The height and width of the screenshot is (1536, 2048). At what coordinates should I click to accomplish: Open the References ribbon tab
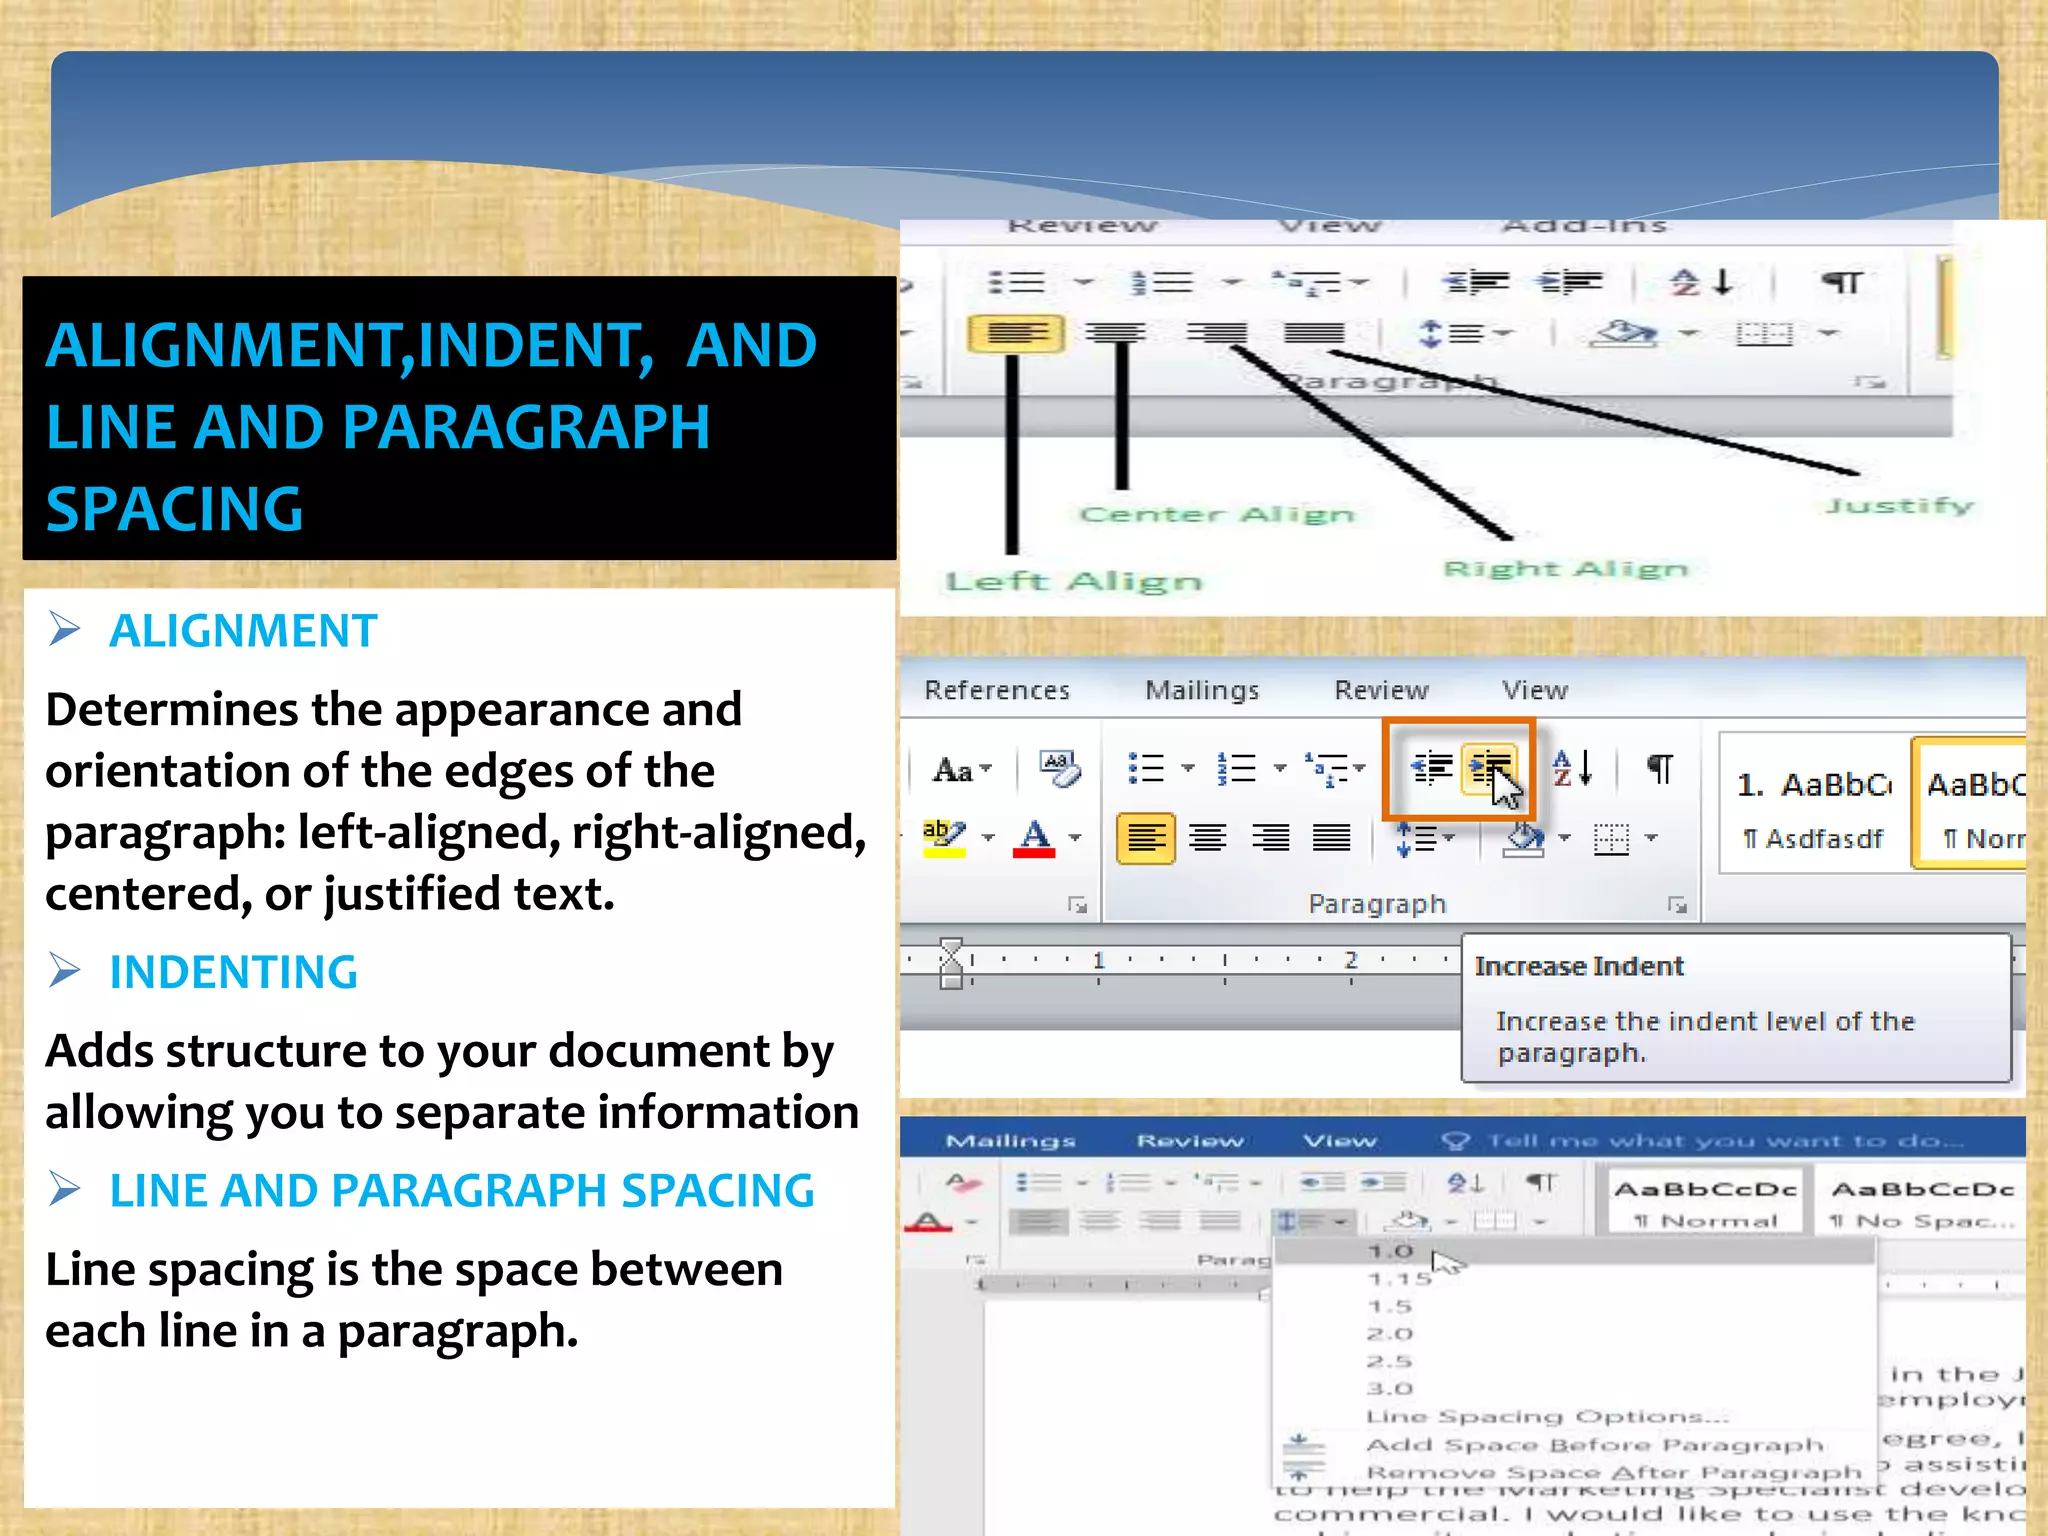[997, 690]
